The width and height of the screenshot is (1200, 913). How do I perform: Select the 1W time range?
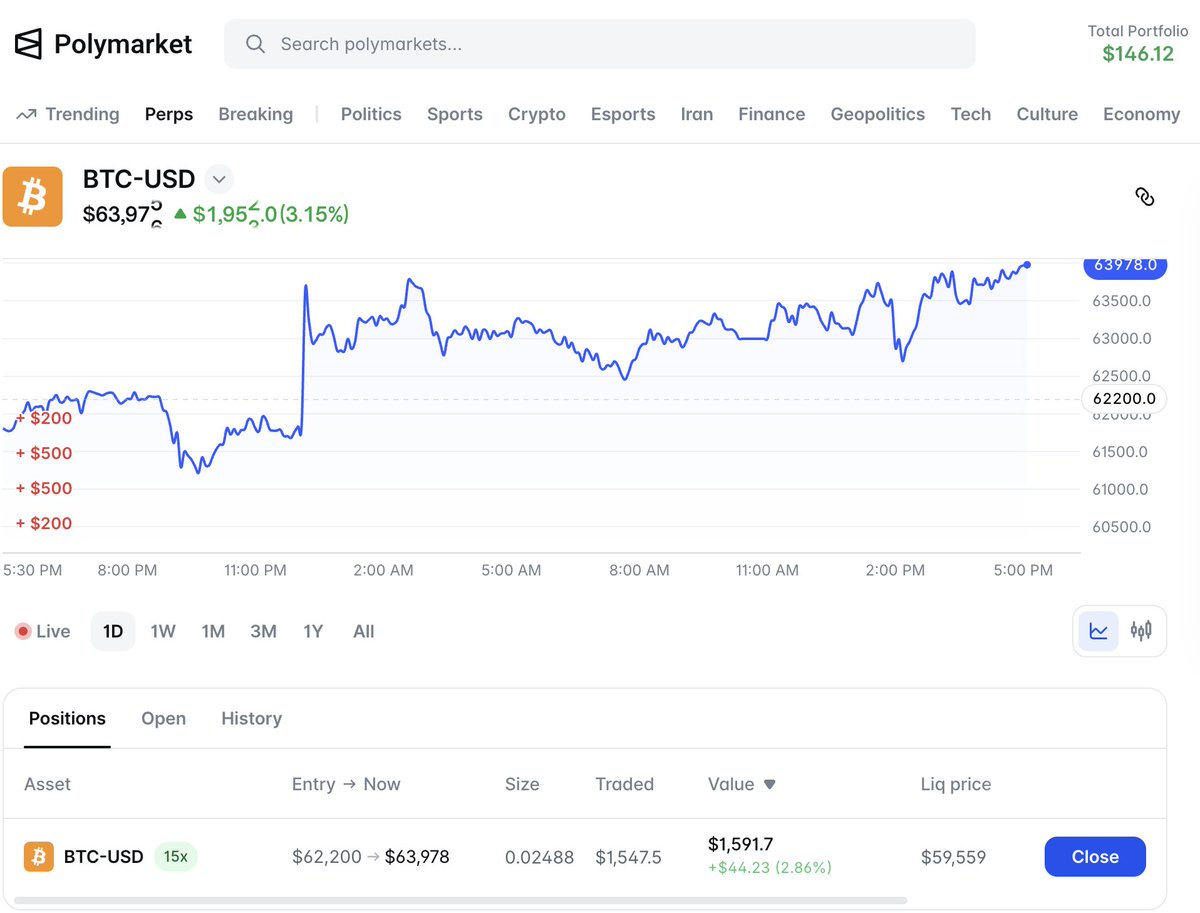163,631
